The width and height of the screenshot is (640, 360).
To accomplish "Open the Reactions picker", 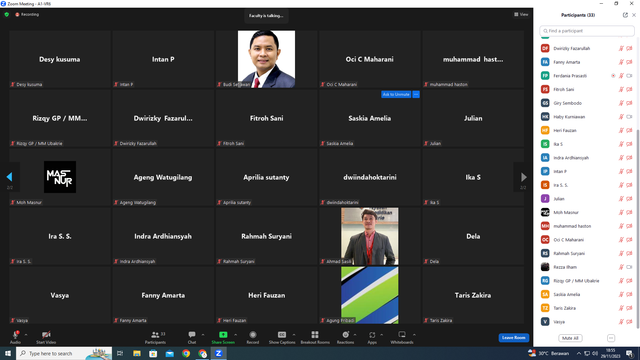I will (345, 337).
